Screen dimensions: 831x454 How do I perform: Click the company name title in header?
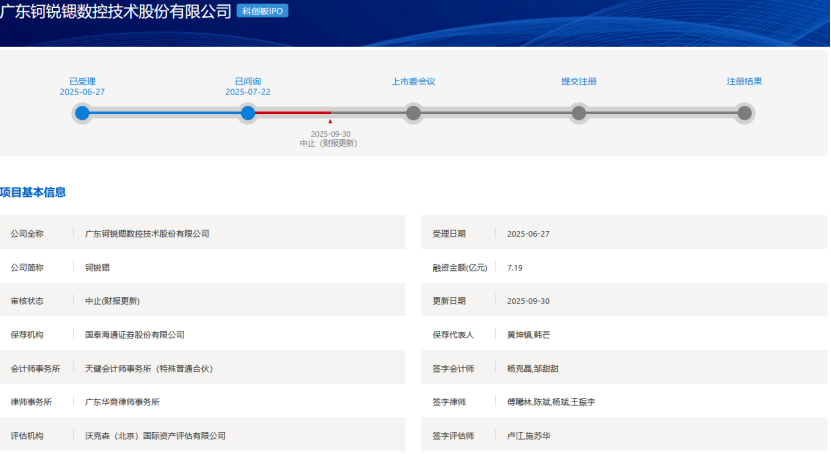(x=116, y=11)
